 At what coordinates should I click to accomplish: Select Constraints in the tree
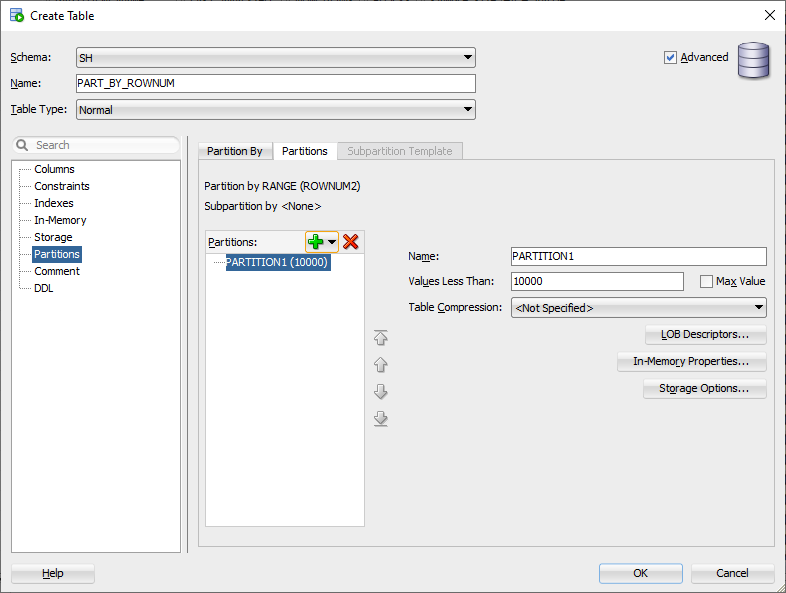click(x=62, y=186)
